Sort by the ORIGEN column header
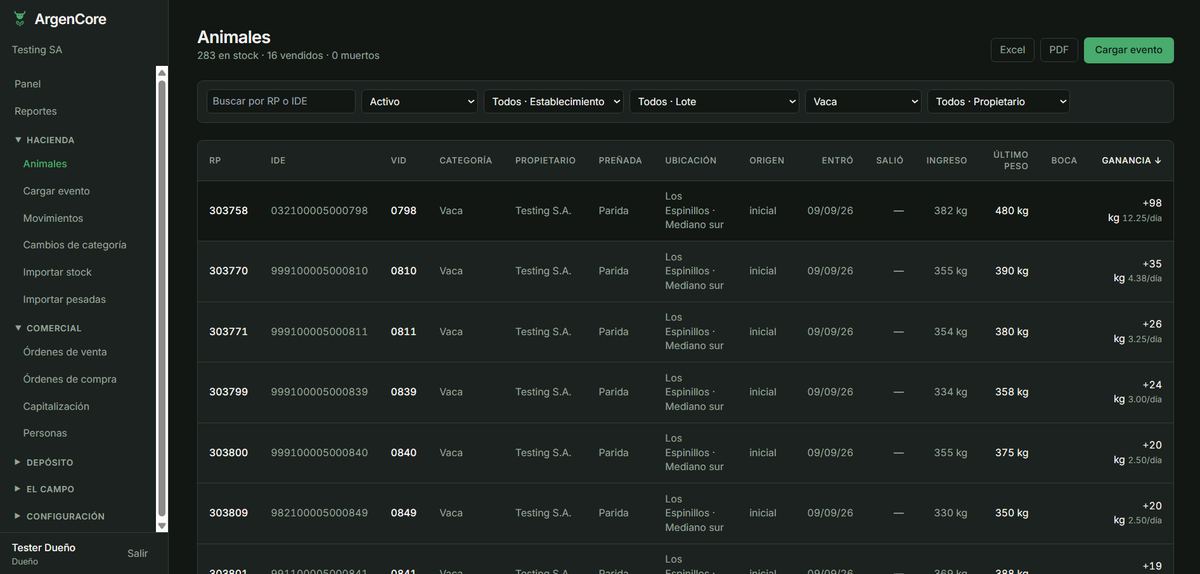 click(x=767, y=160)
